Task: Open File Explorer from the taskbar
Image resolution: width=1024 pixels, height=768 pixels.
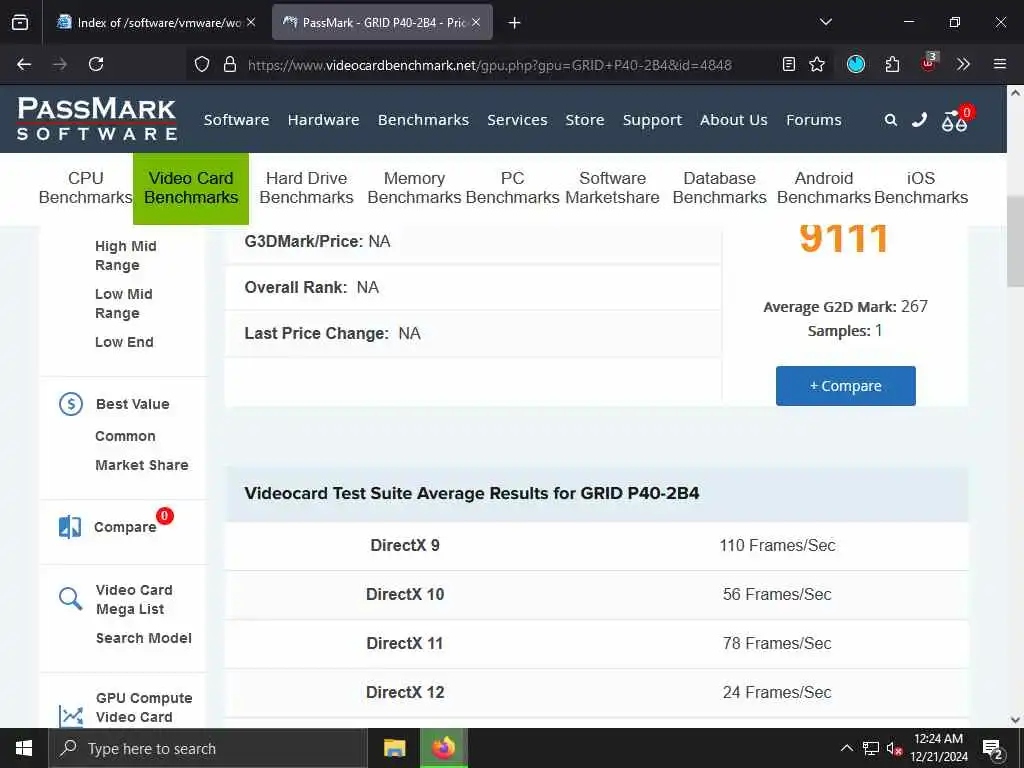Action: (x=394, y=748)
